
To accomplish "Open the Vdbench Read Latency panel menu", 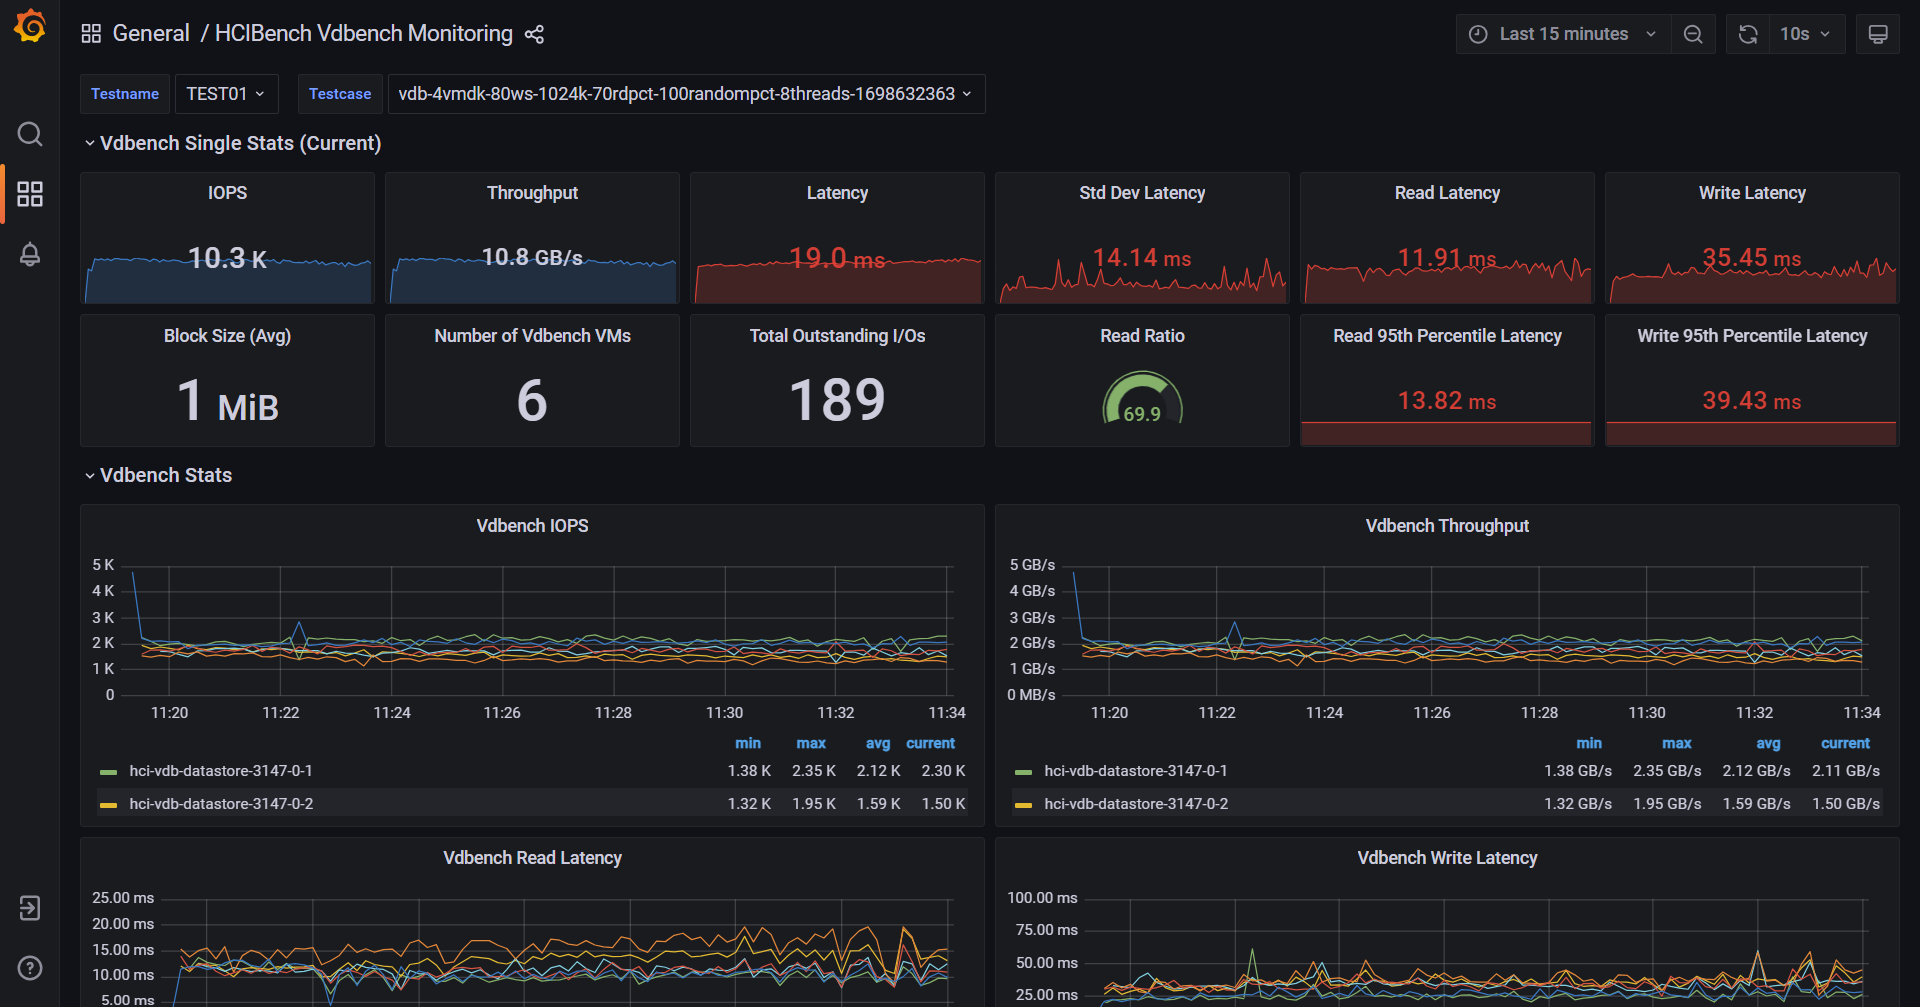I will (x=532, y=858).
